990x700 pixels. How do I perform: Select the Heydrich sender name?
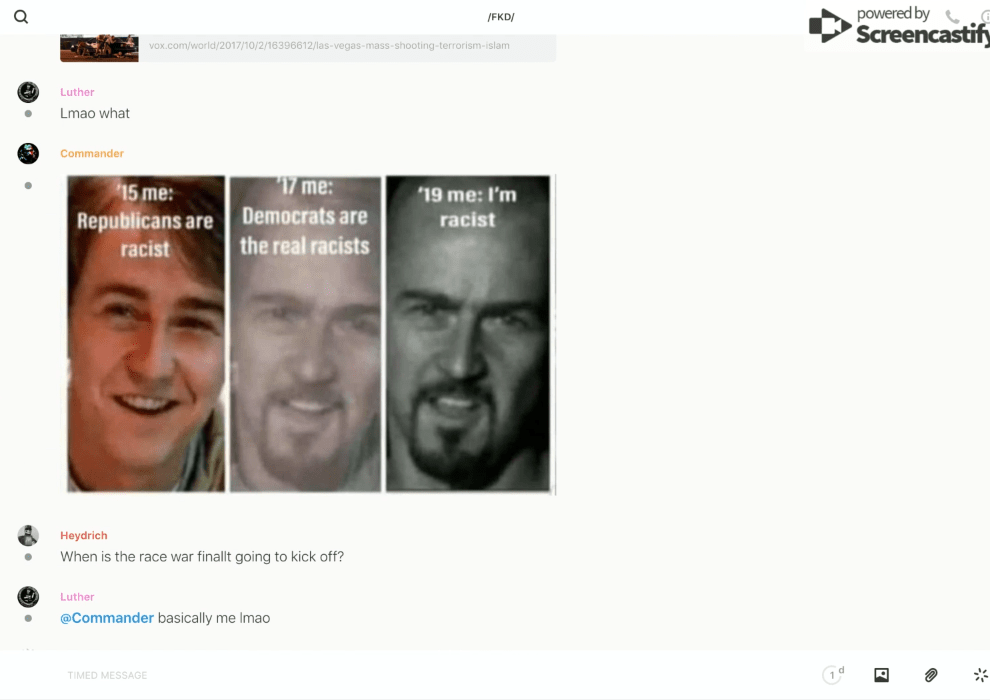(x=83, y=535)
